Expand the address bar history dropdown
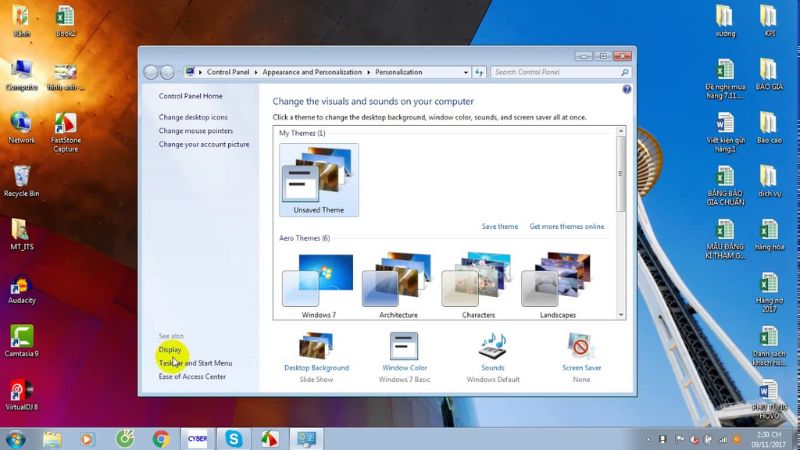Viewport: 800px width, 450px height. pos(465,72)
